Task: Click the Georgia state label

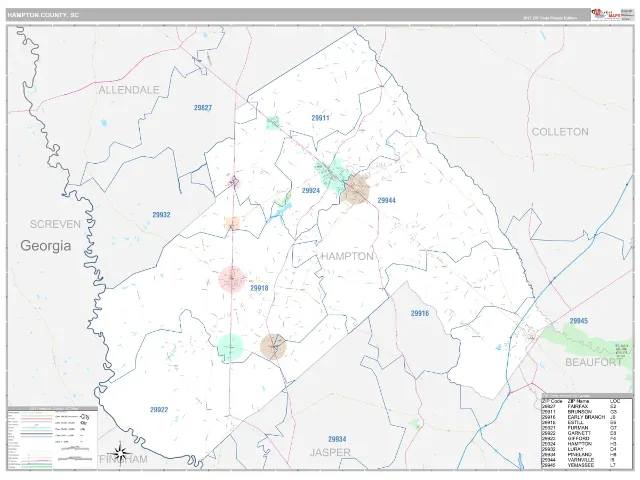Action: 46,245
